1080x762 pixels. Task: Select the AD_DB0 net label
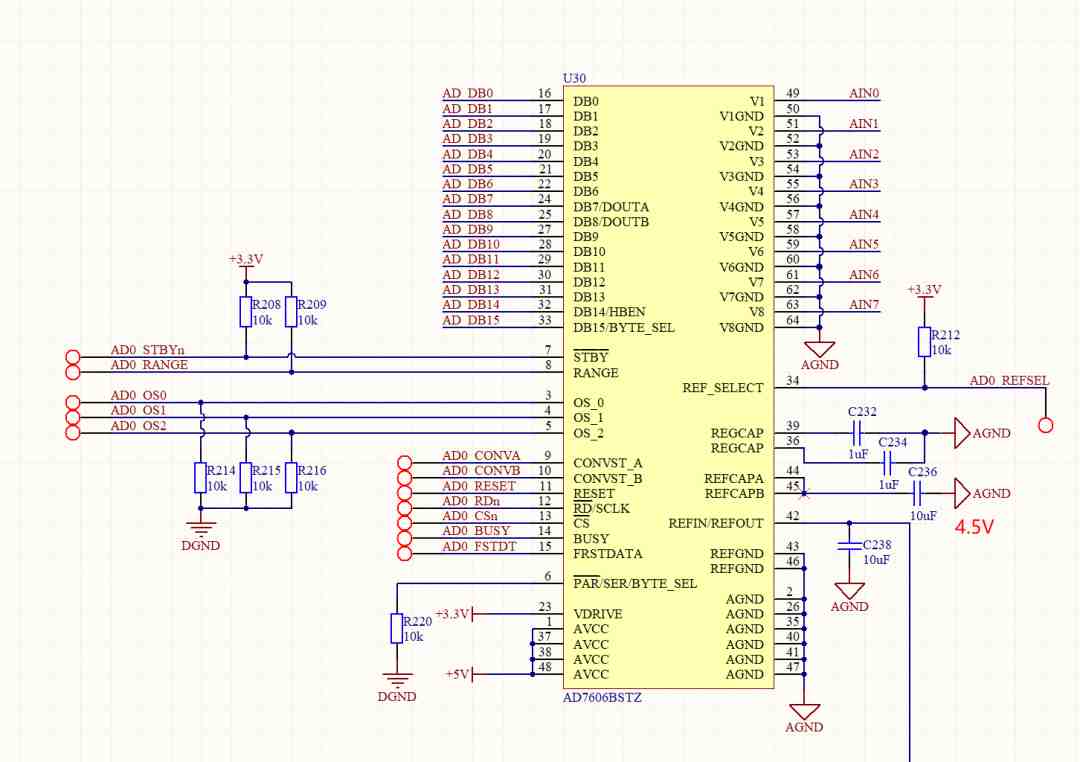coord(468,93)
